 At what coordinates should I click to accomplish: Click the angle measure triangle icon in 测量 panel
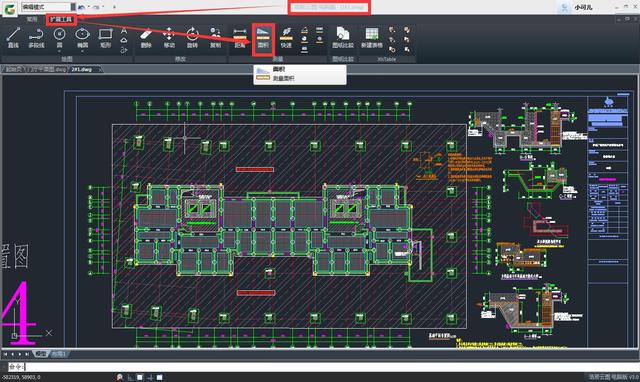pos(304,30)
